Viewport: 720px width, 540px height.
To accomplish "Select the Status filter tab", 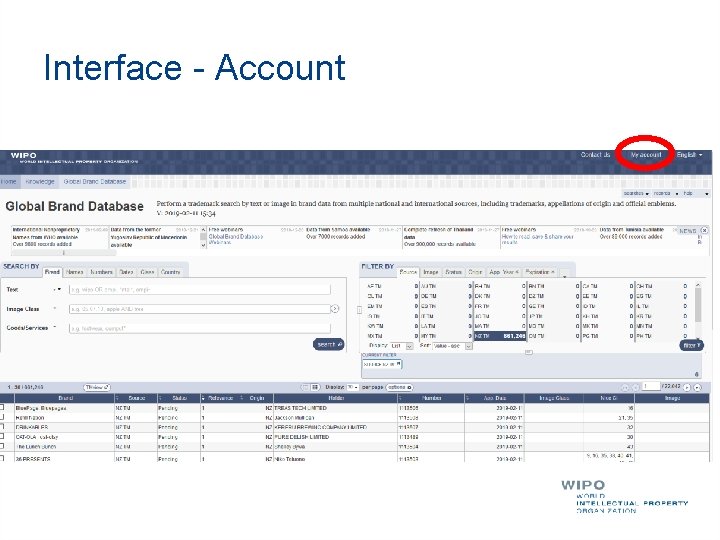I will pos(454,272).
